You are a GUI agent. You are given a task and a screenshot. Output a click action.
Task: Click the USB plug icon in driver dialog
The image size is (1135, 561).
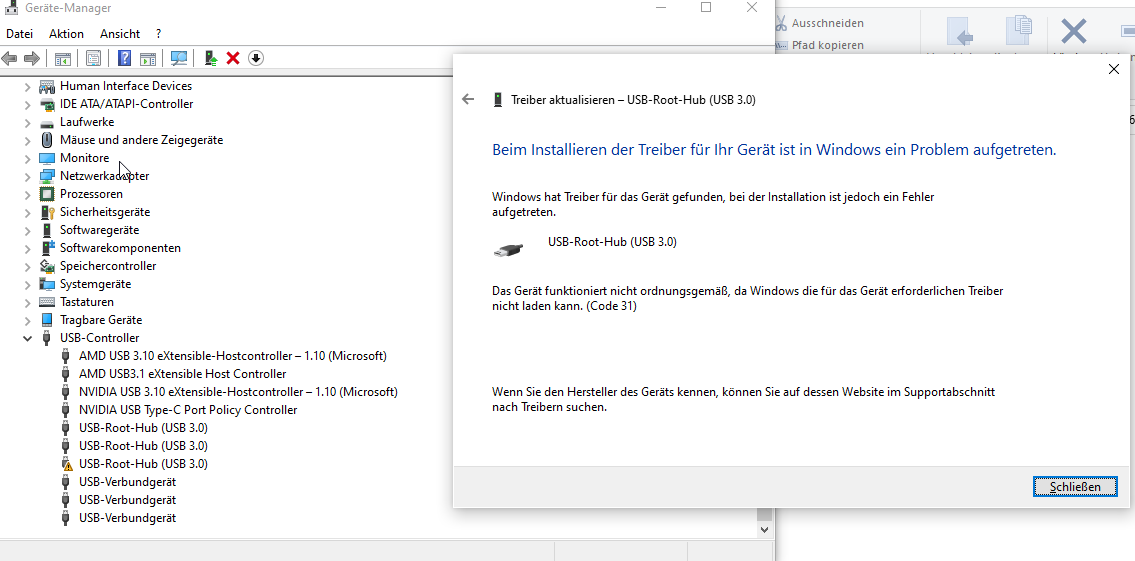[510, 250]
